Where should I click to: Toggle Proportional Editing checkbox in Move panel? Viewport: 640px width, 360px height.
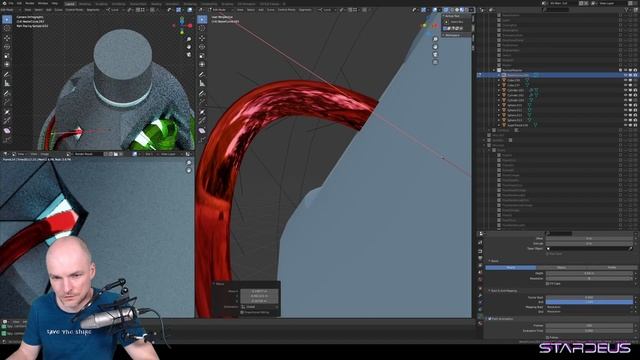click(242, 312)
